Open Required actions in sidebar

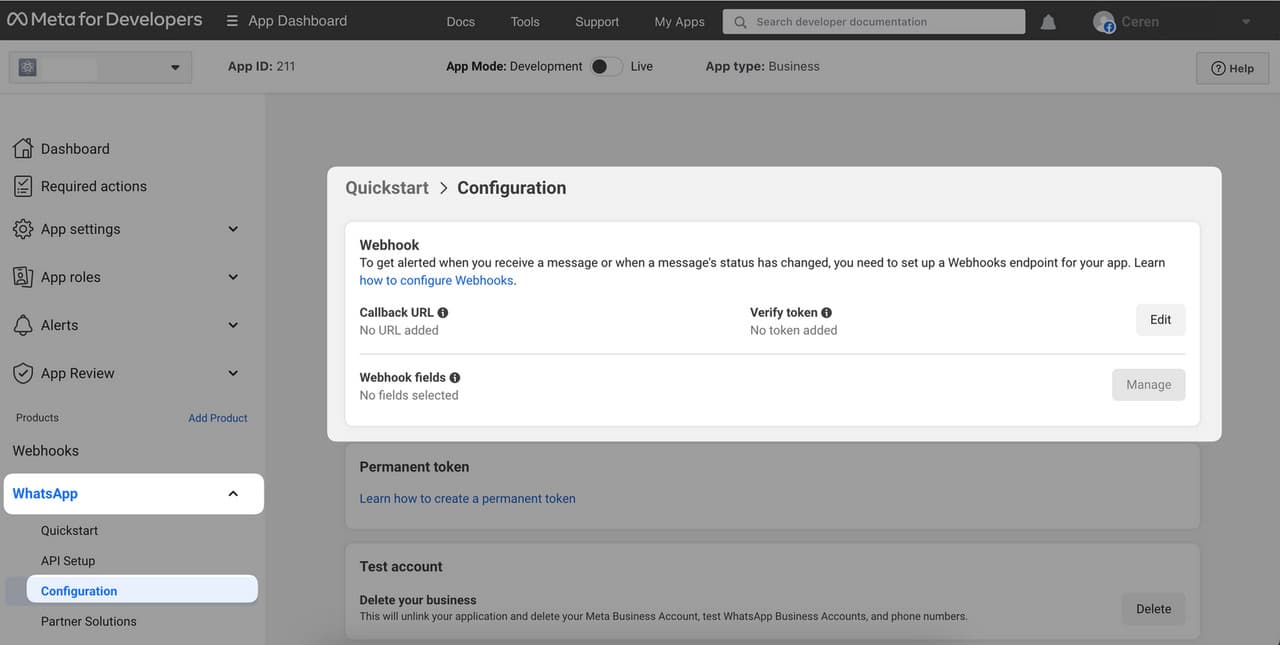(x=93, y=186)
